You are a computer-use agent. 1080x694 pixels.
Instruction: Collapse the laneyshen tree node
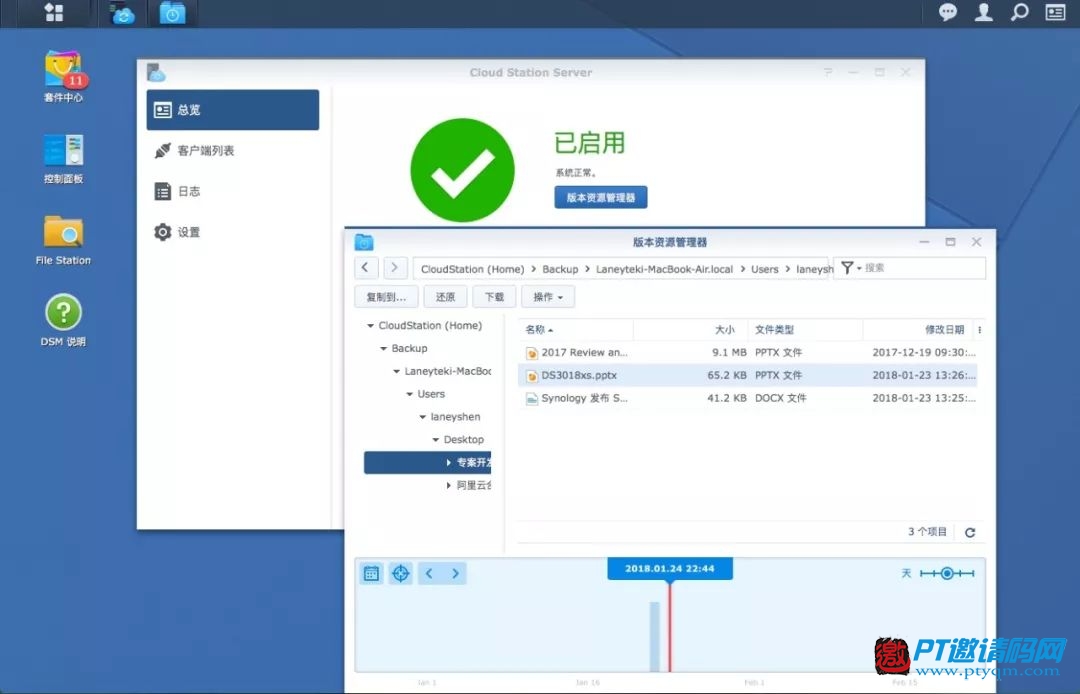[x=422, y=417]
